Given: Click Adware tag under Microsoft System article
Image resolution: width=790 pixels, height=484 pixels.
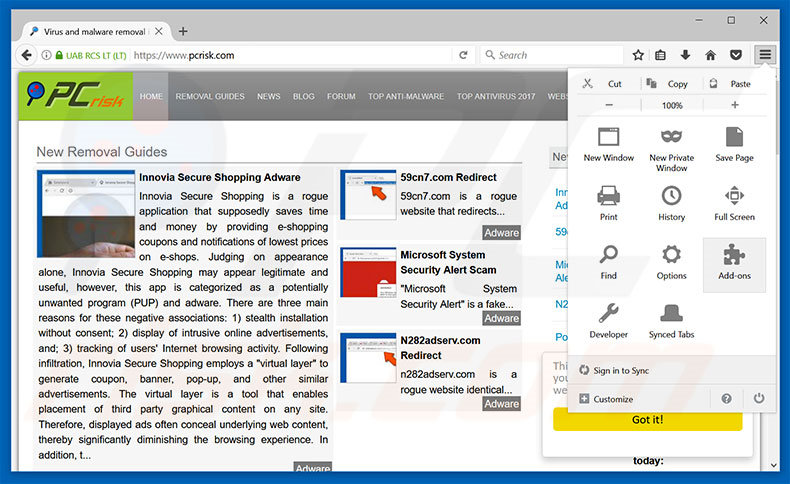Looking at the screenshot, I should (x=501, y=318).
